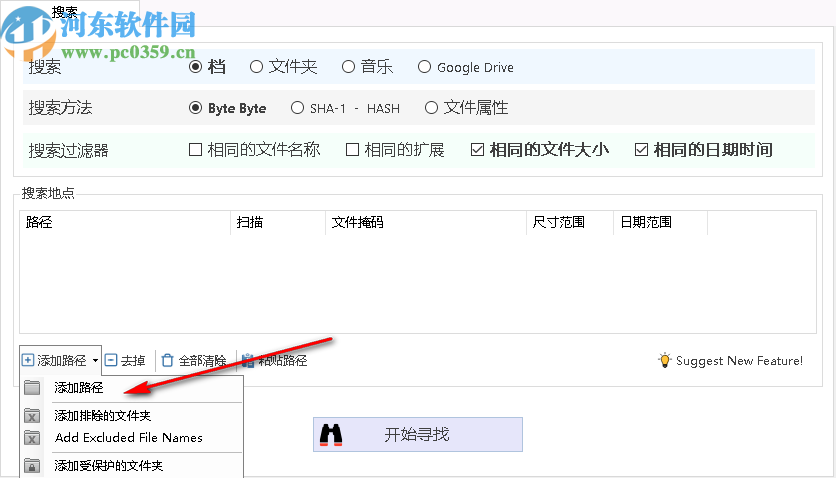Collapse the 添加路径 dropdown arrow
This screenshot has width=836, height=478.
tap(95, 361)
